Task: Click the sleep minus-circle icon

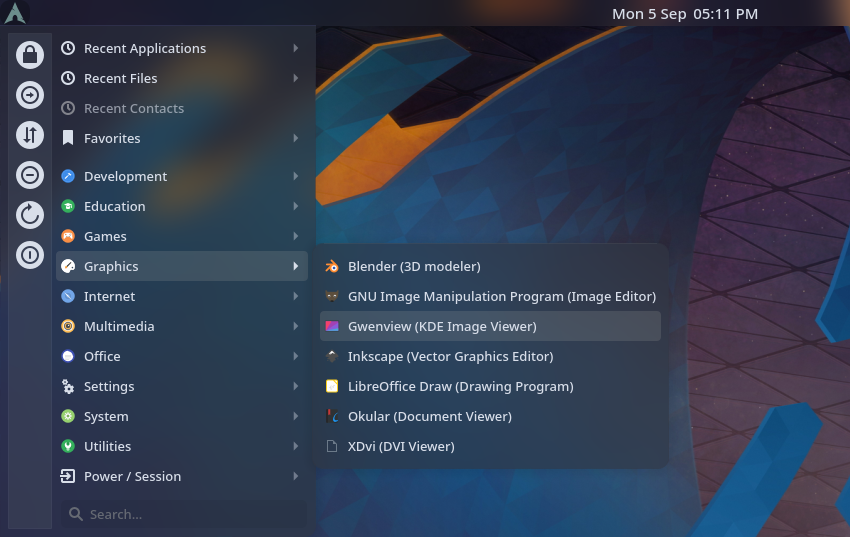Action: pyautogui.click(x=30, y=175)
